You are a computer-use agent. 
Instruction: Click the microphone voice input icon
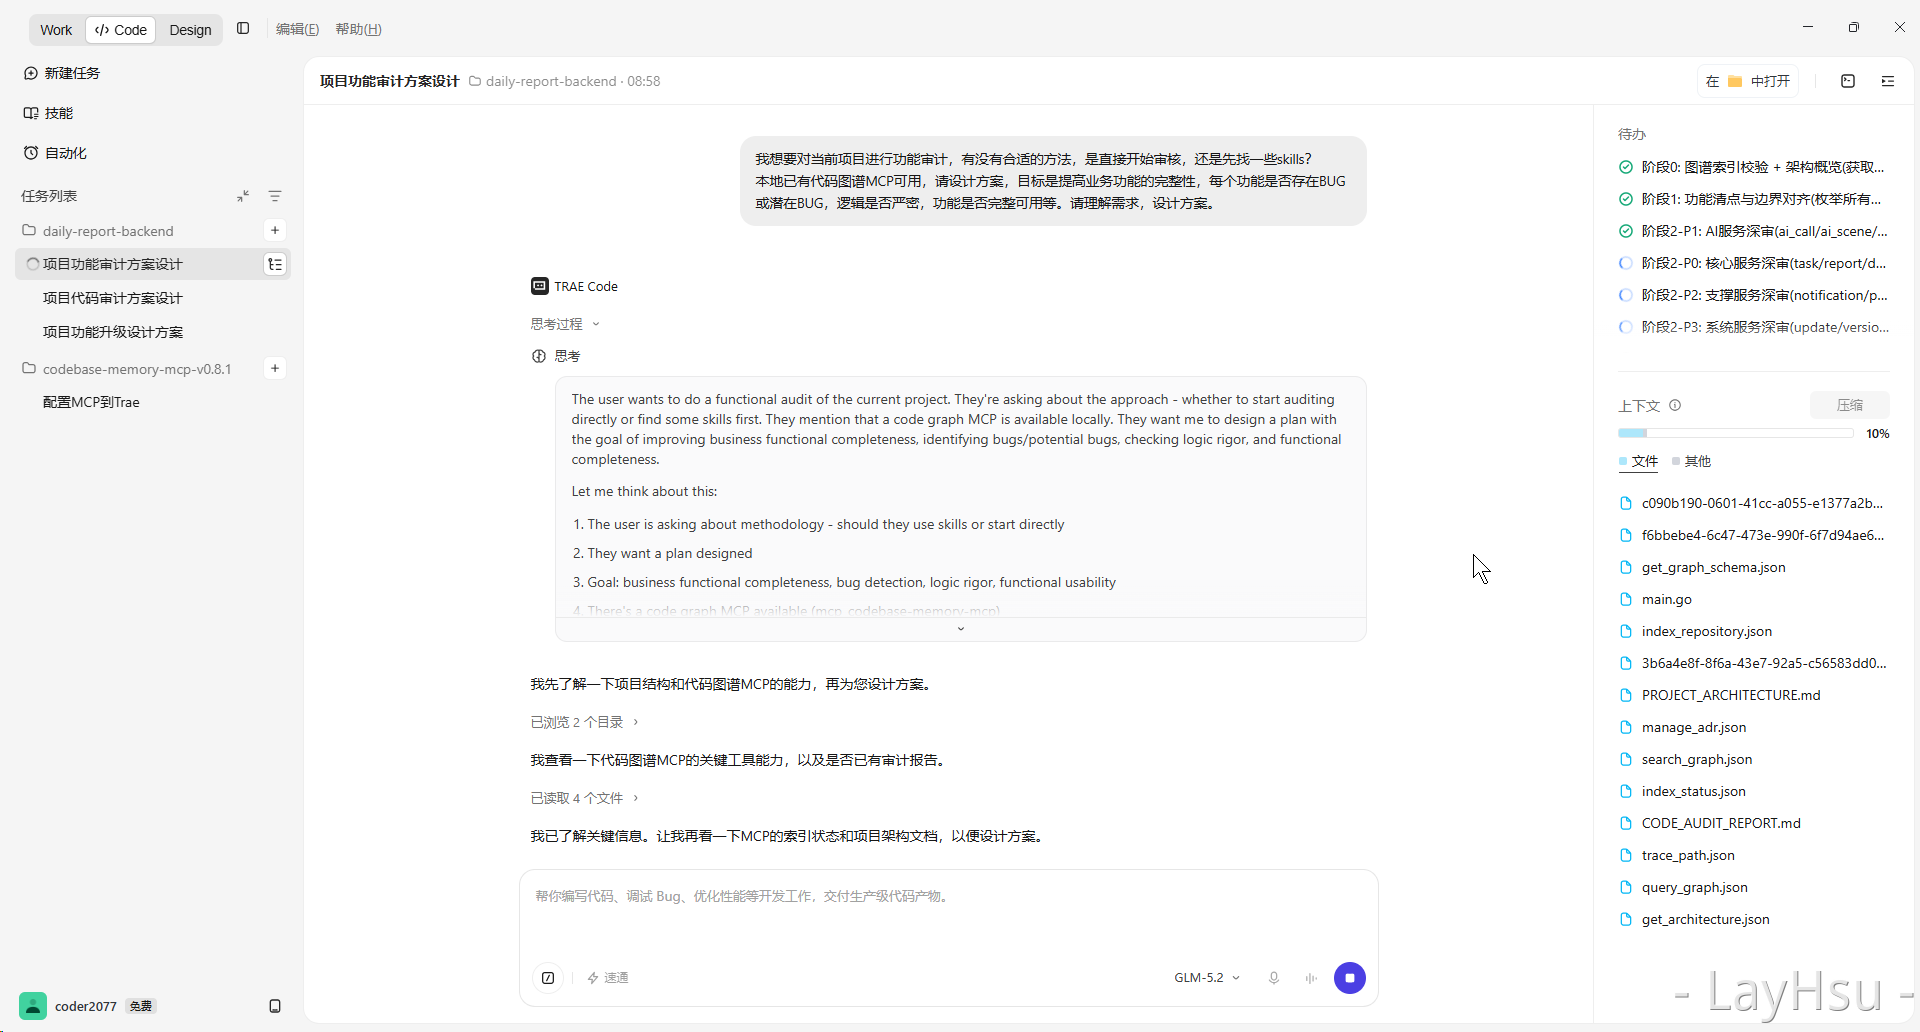coord(1274,978)
